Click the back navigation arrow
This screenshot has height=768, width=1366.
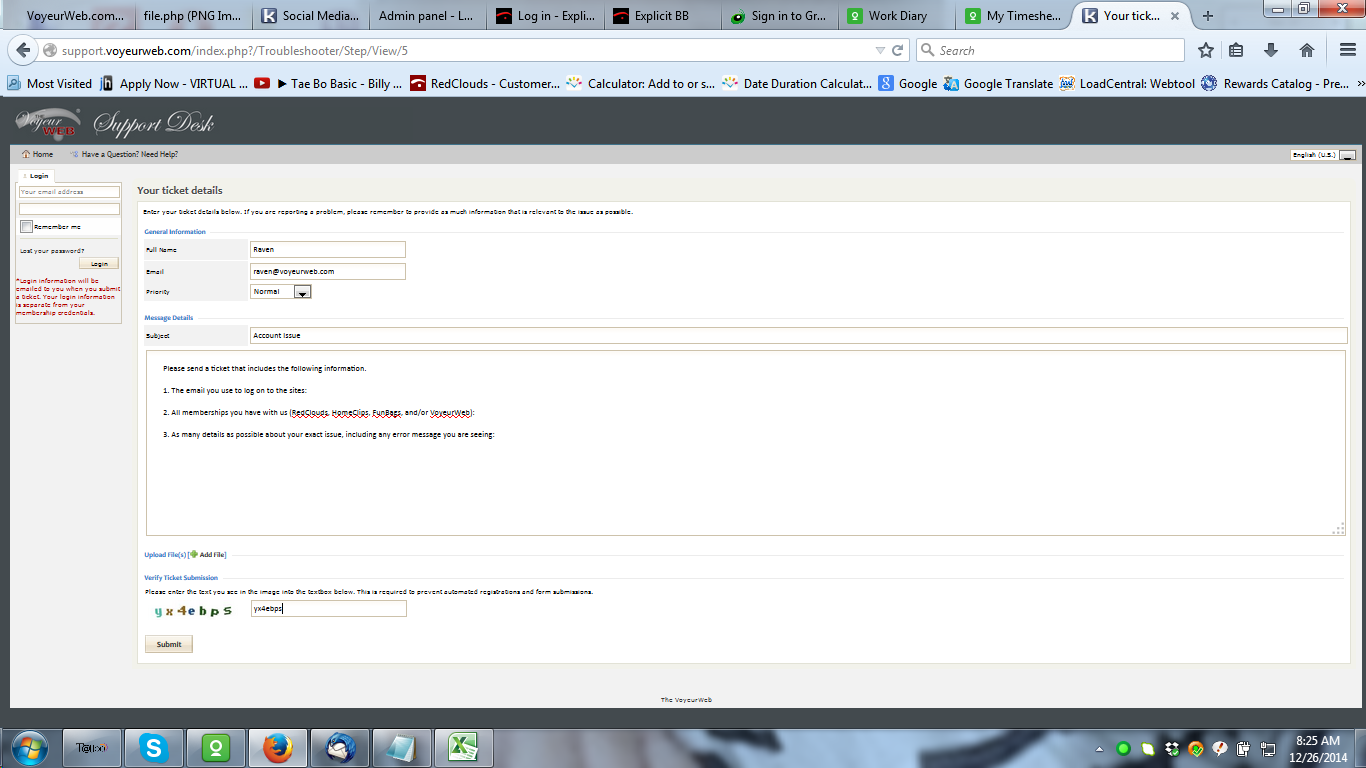[22, 49]
